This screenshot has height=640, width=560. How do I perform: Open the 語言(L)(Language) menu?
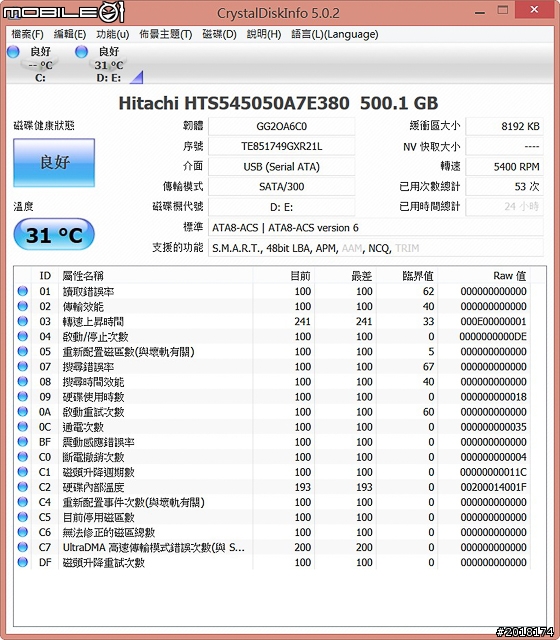point(335,34)
